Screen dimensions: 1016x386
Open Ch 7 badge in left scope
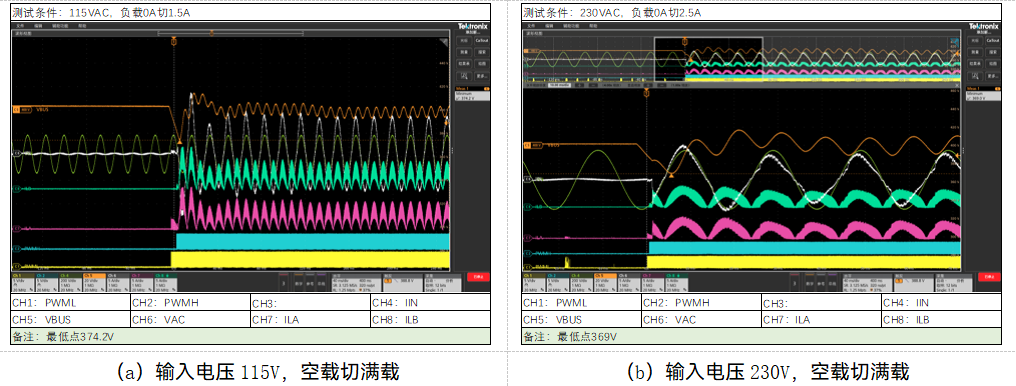point(142,282)
